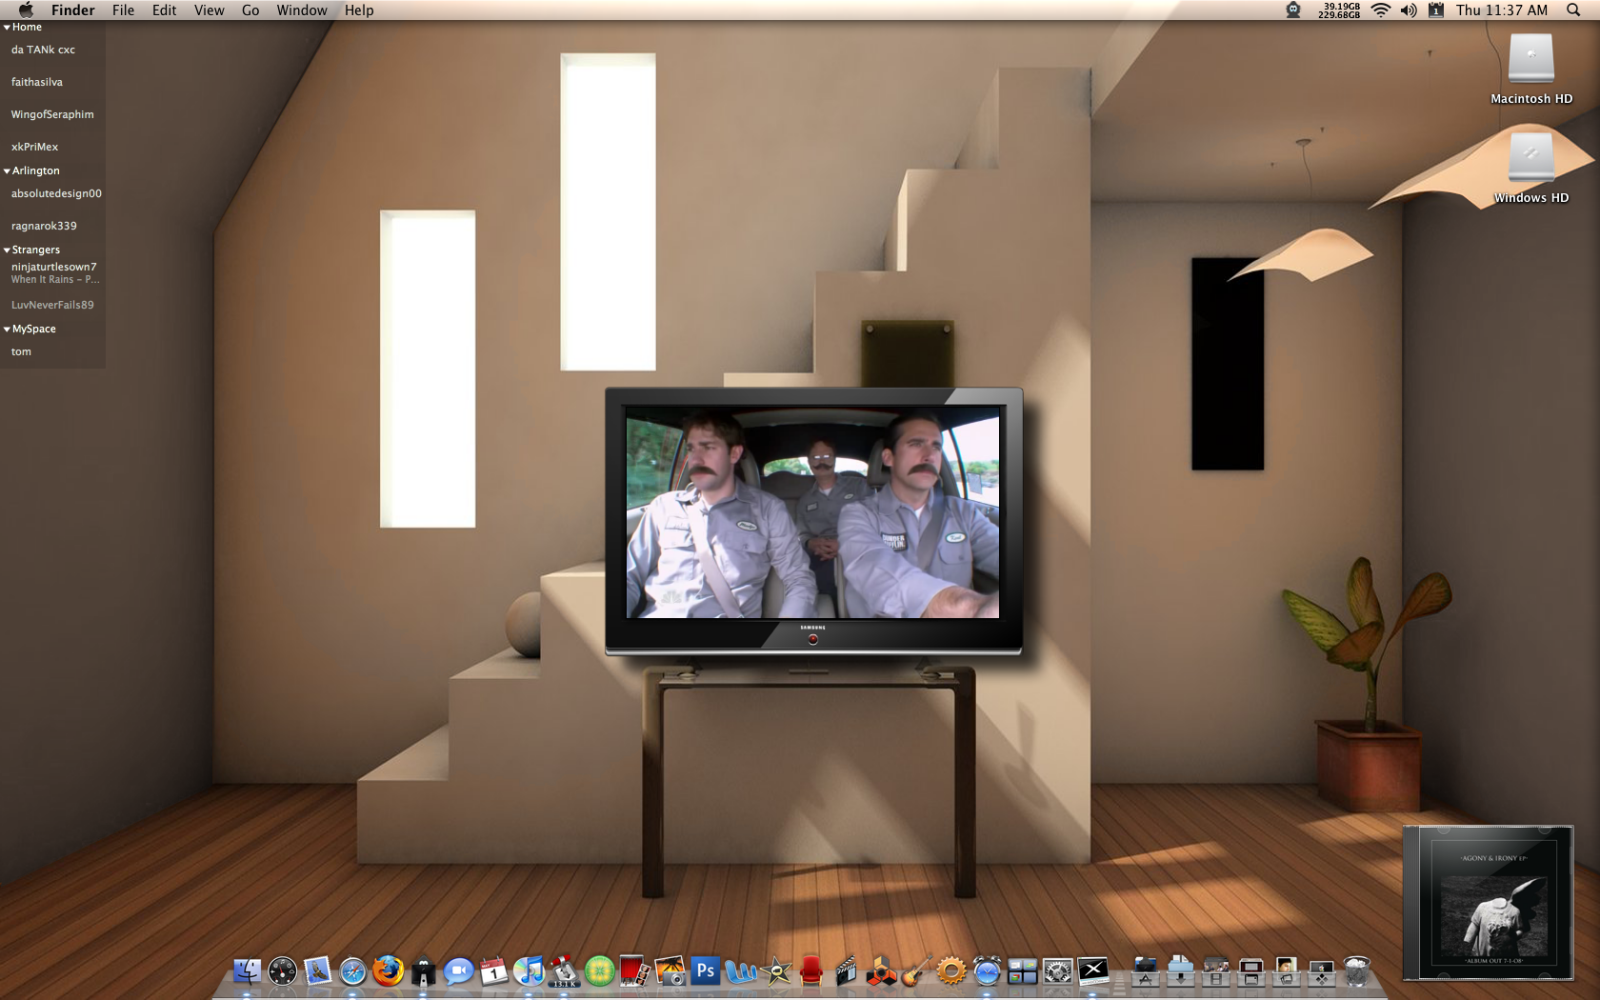Open the View menu

(x=209, y=10)
